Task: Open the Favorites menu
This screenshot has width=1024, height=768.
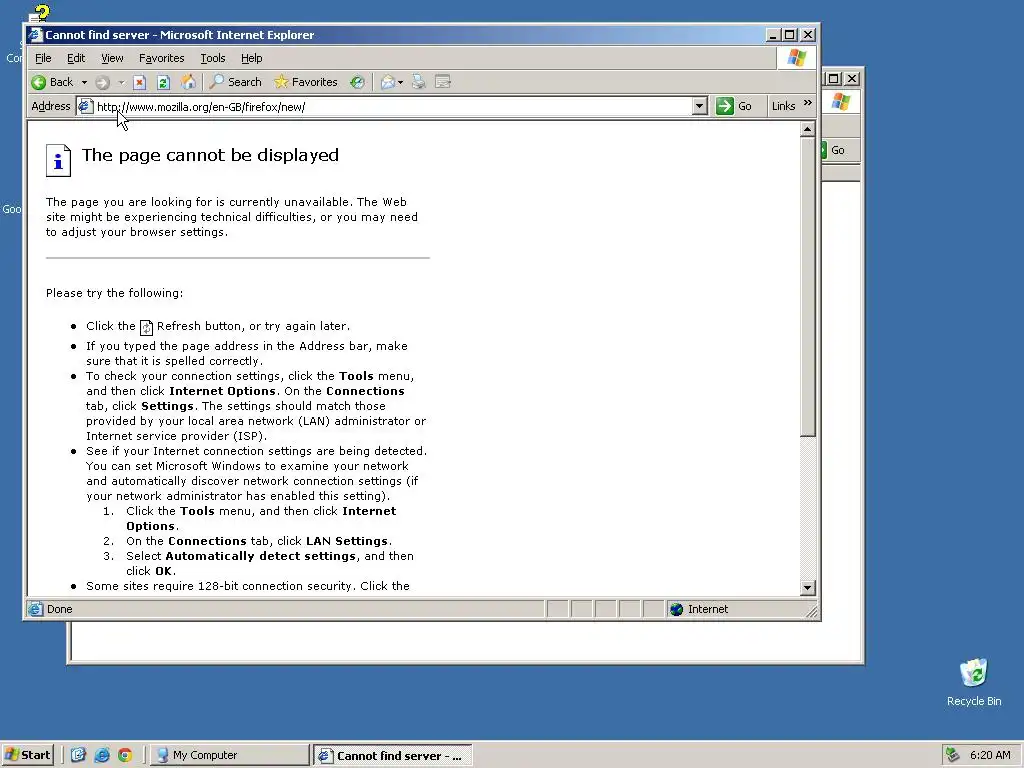Action: pyautogui.click(x=161, y=58)
